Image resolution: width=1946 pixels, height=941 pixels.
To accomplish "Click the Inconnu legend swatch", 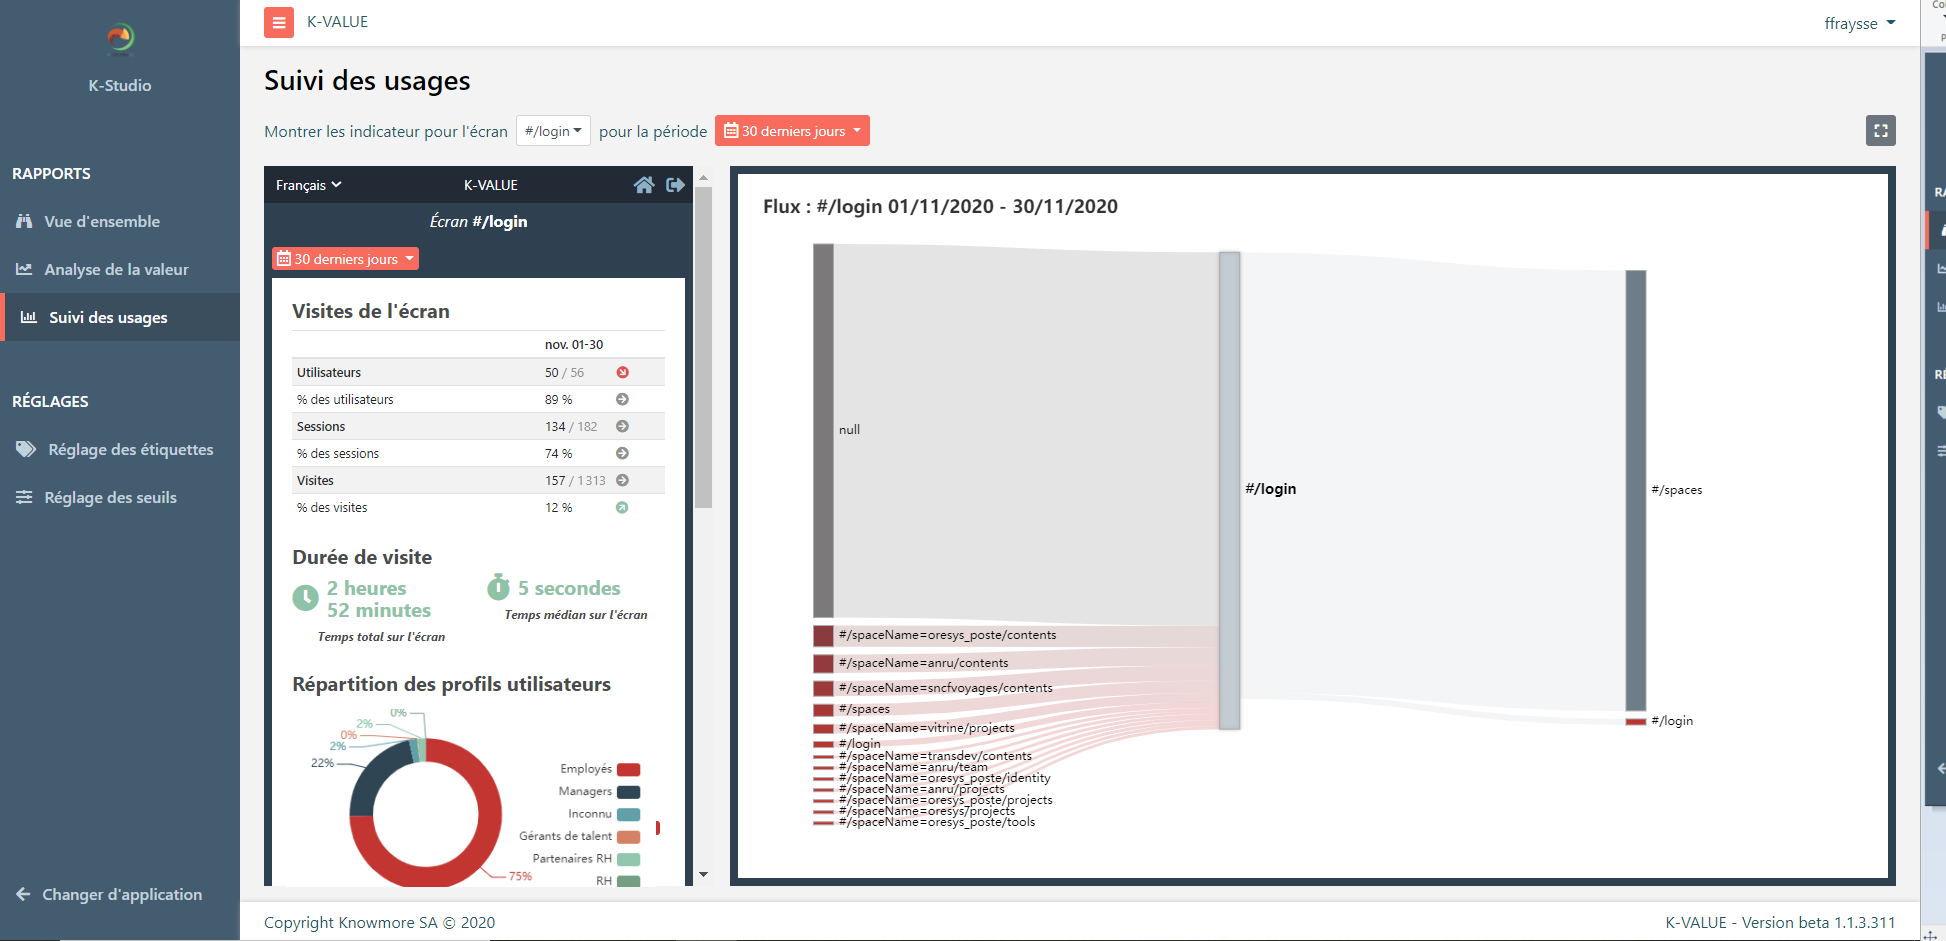I will (628, 814).
